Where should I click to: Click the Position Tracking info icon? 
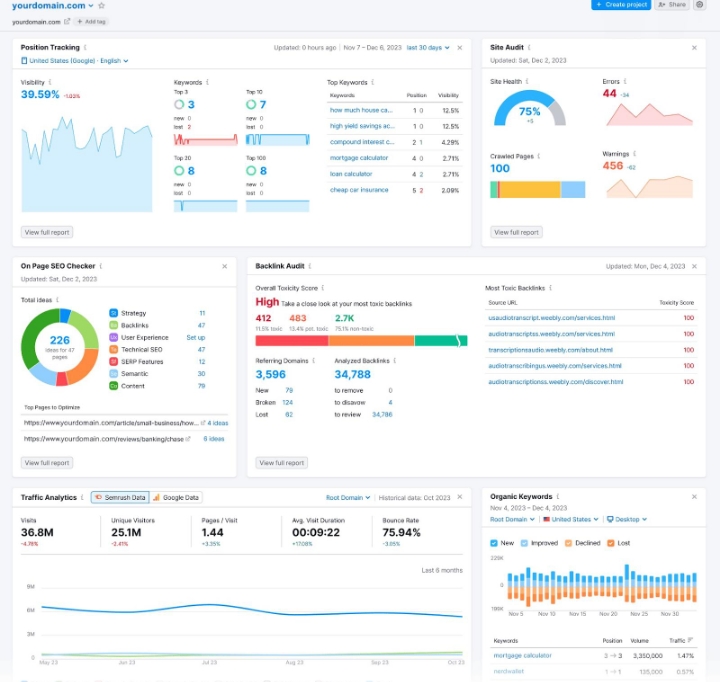tap(85, 47)
